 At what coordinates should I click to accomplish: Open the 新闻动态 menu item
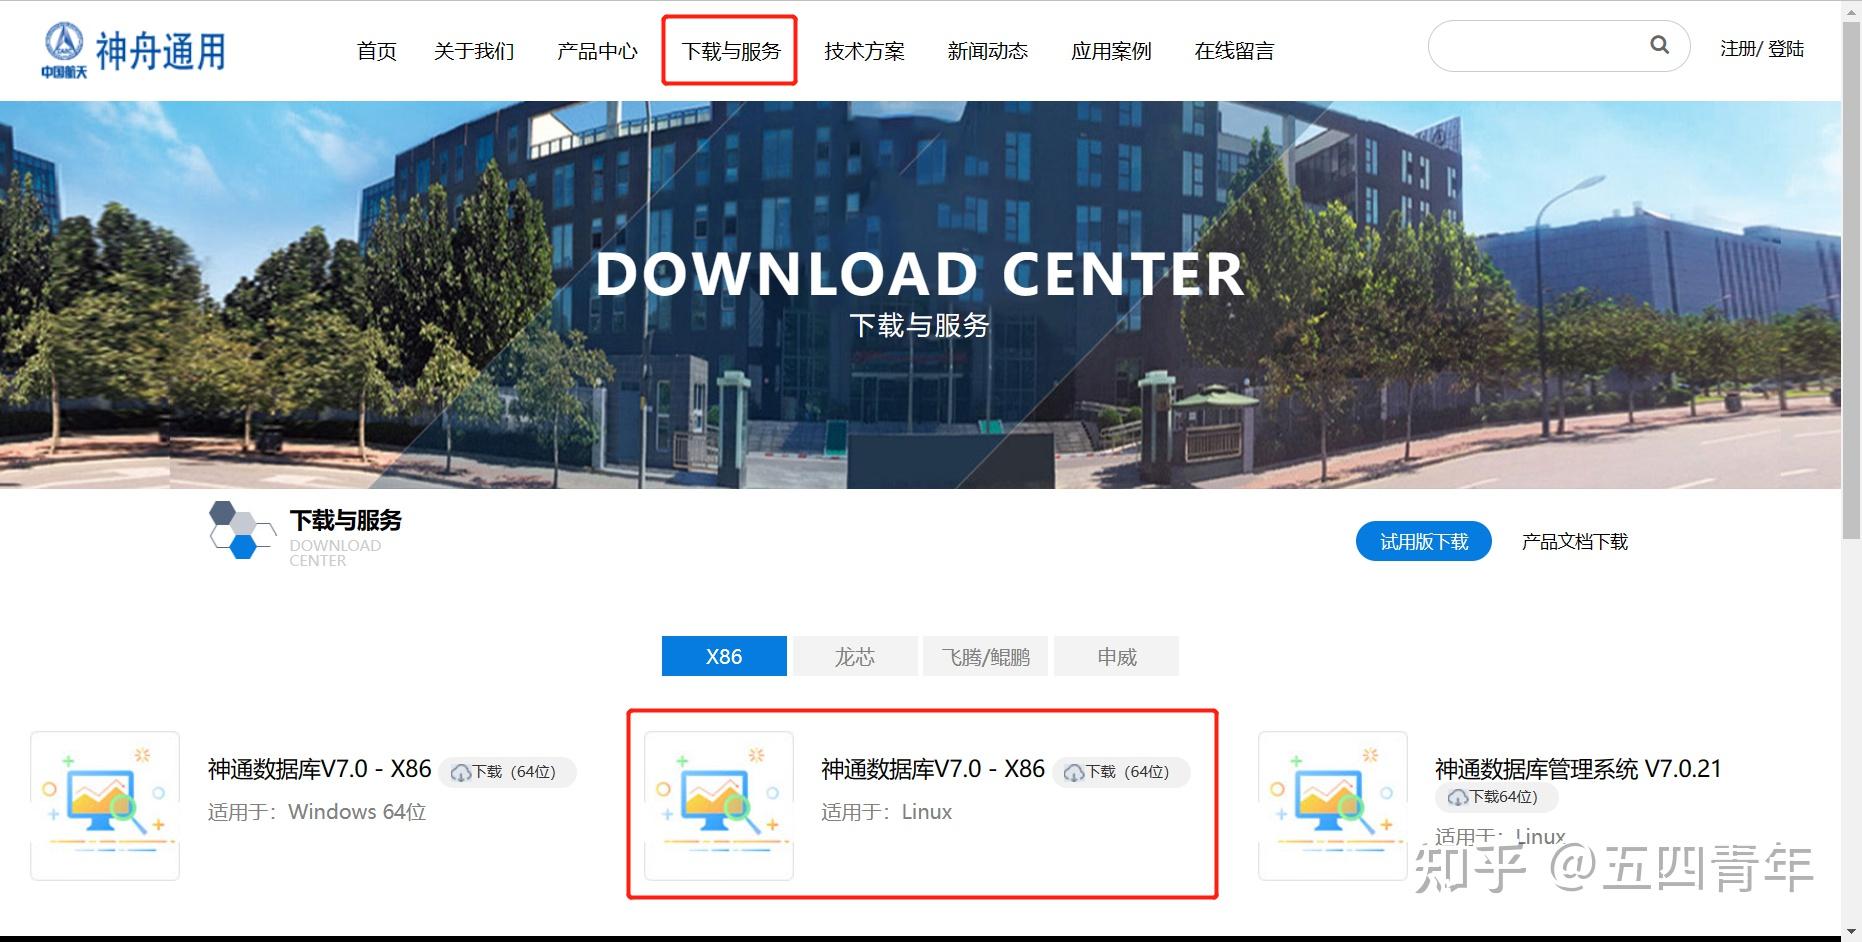[x=987, y=51]
